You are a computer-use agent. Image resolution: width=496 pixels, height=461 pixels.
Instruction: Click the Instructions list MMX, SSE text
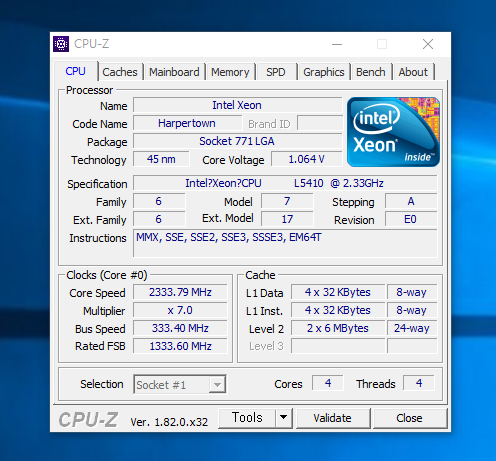click(x=229, y=237)
